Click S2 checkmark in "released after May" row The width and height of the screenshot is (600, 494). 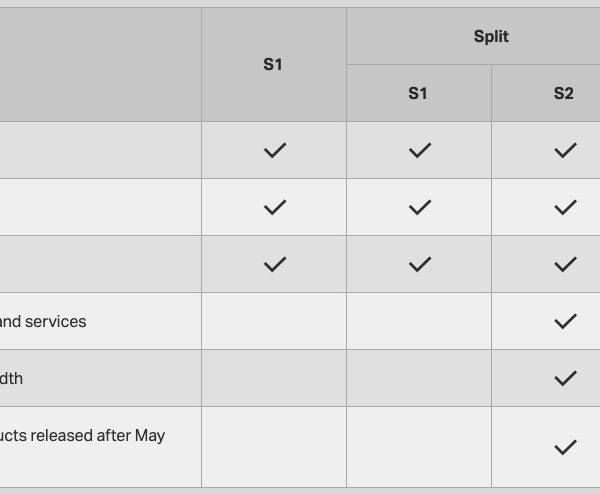click(x=565, y=447)
